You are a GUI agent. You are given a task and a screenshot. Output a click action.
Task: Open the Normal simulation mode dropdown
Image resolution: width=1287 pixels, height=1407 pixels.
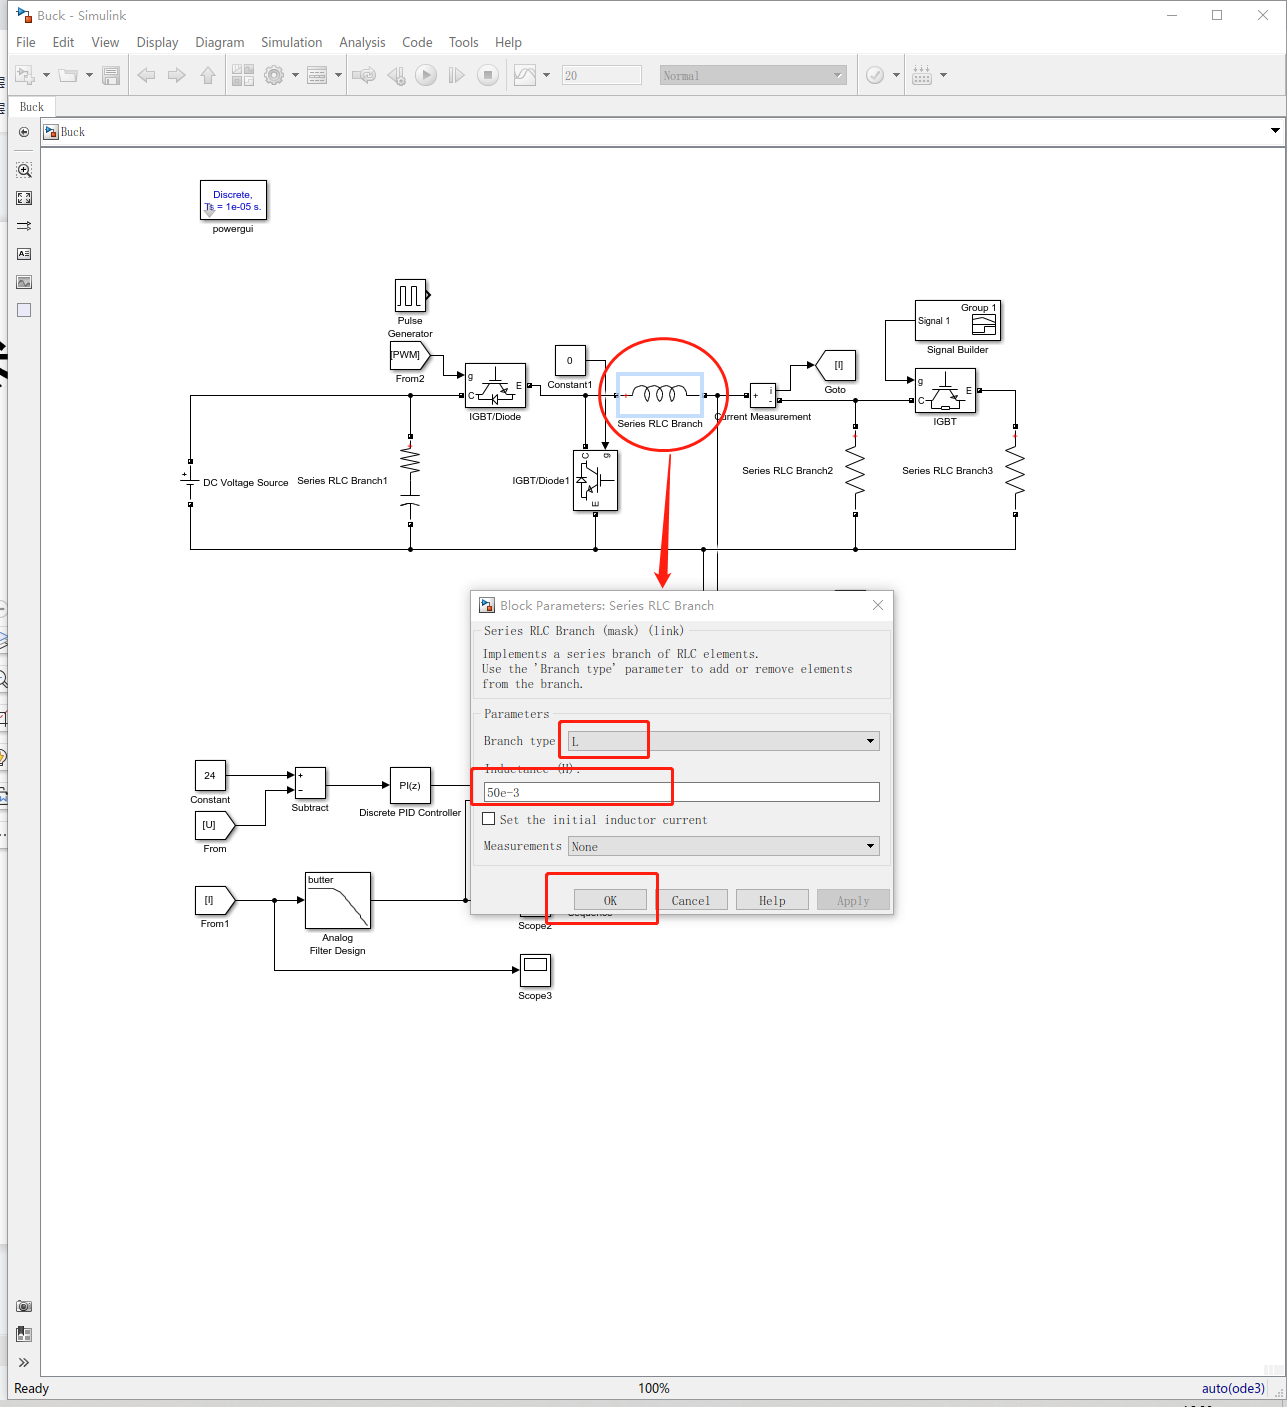point(753,75)
